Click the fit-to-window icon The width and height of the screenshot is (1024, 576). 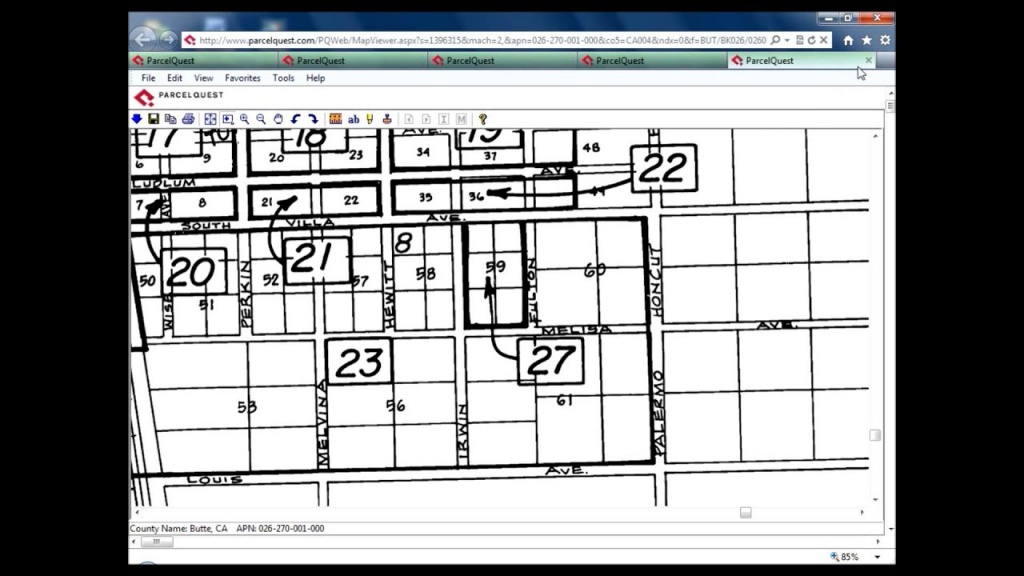tap(210, 119)
